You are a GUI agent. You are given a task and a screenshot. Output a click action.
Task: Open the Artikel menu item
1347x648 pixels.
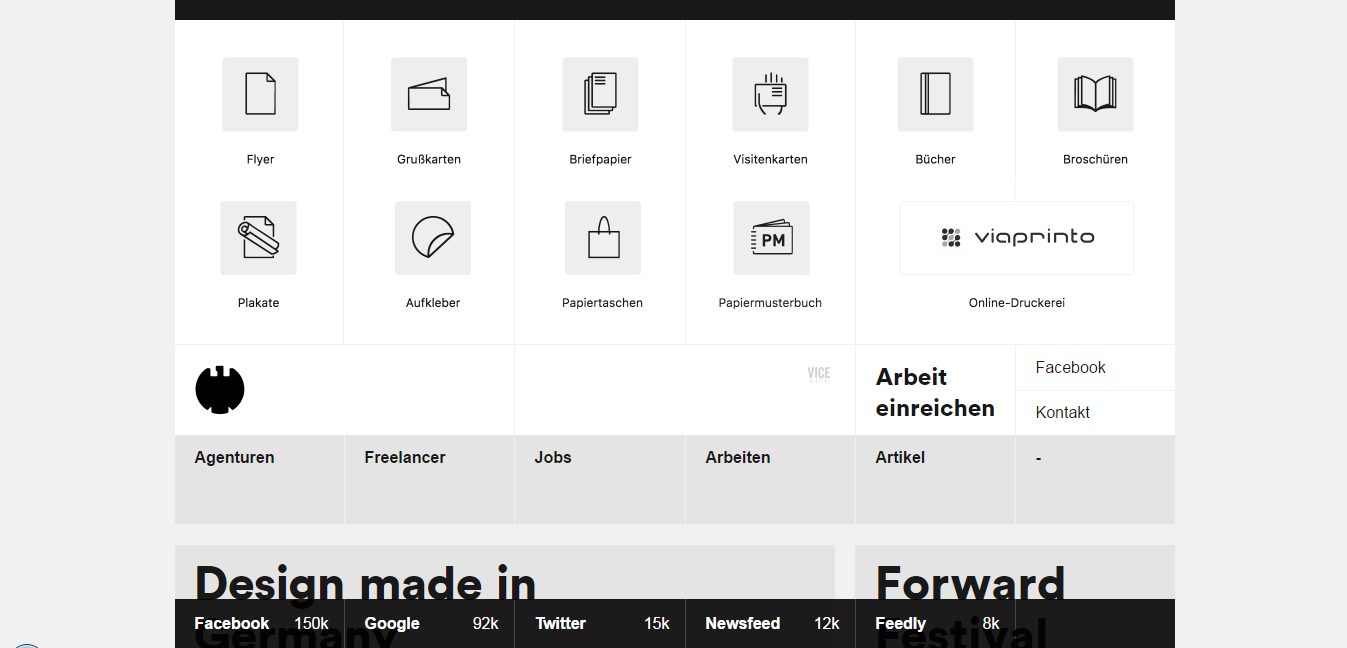pos(900,457)
